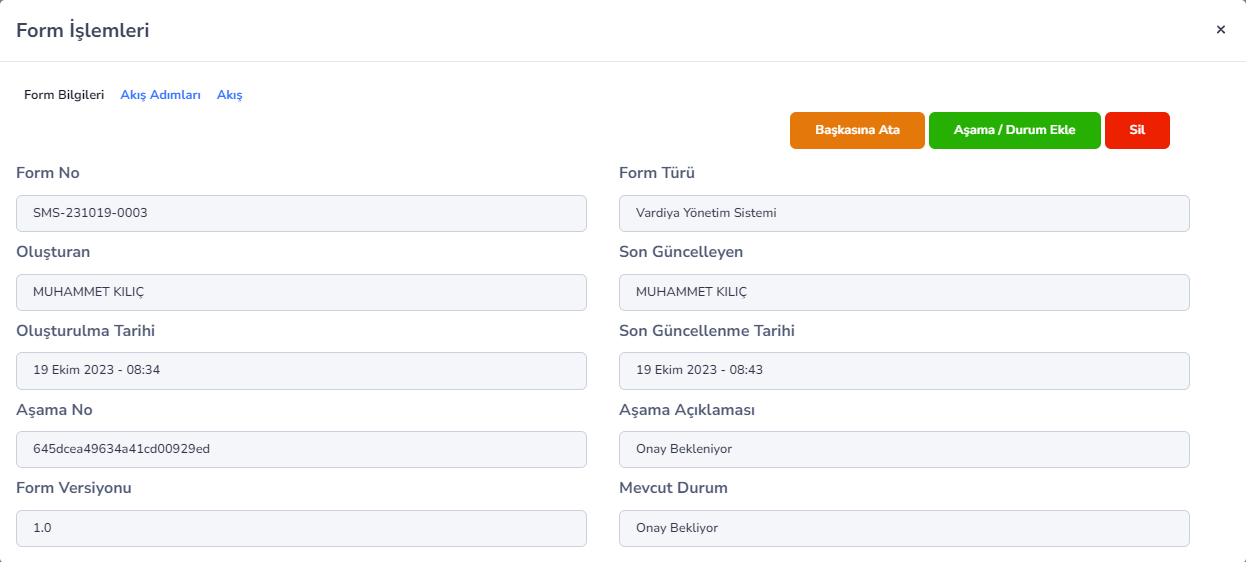Switch to the Form Bilgileri tab

64,95
